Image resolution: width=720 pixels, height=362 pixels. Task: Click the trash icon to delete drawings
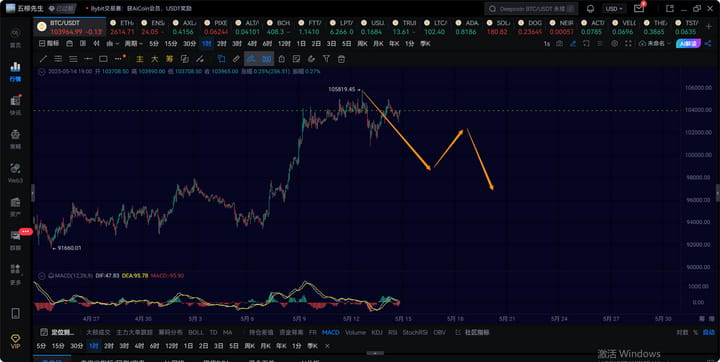pos(341,59)
